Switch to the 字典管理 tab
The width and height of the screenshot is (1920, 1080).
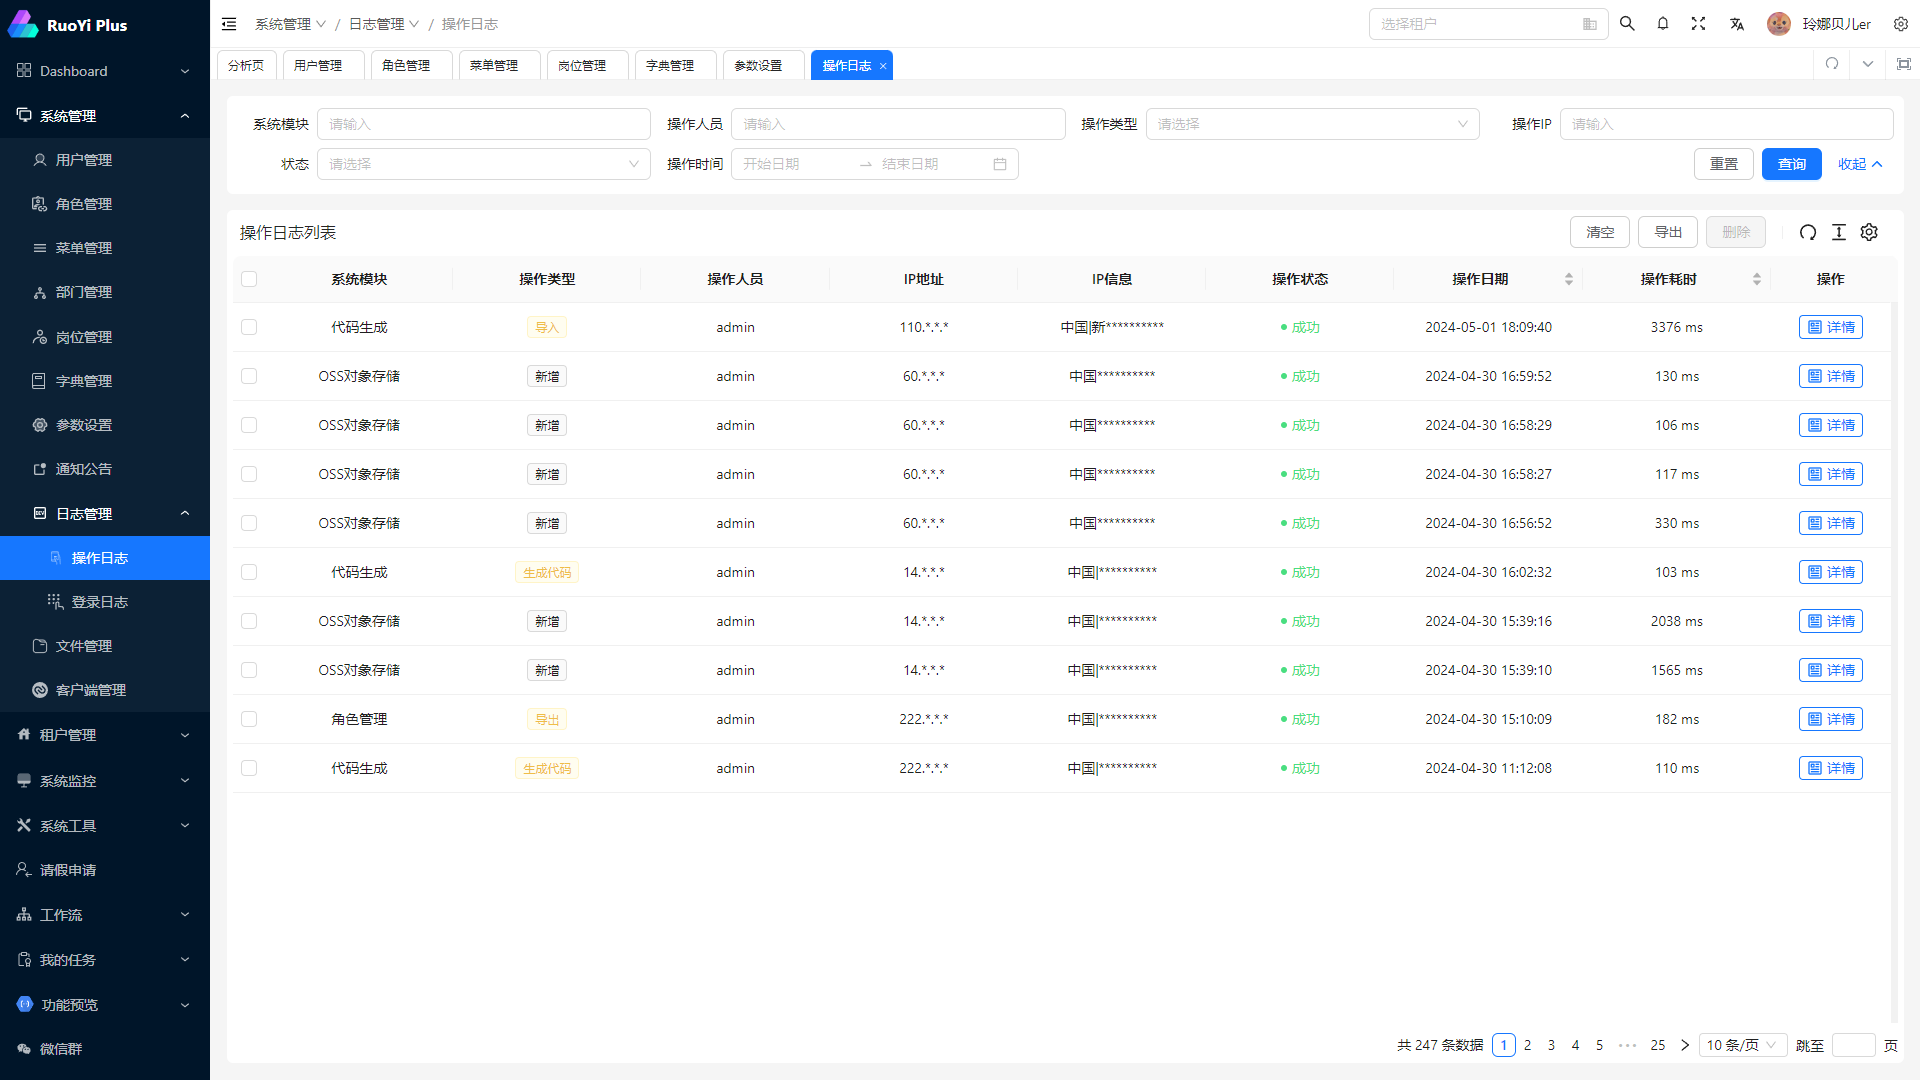point(676,65)
